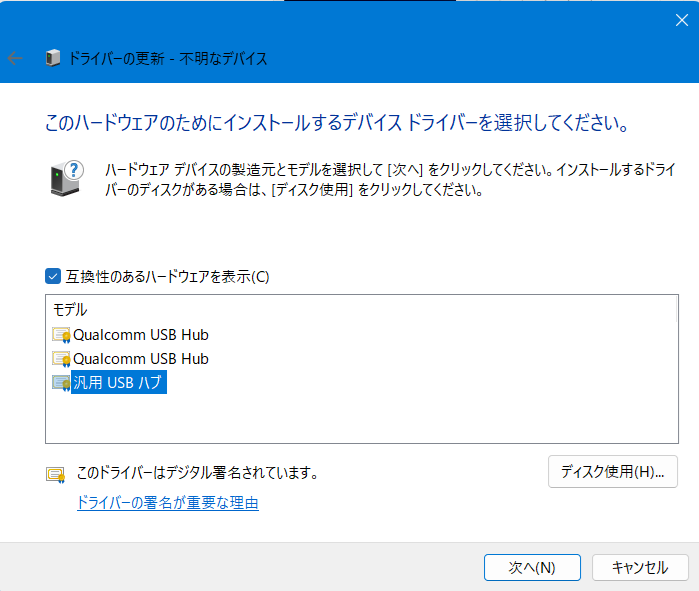
Task: Close the driver update dialog
Action: pyautogui.click(x=682, y=20)
